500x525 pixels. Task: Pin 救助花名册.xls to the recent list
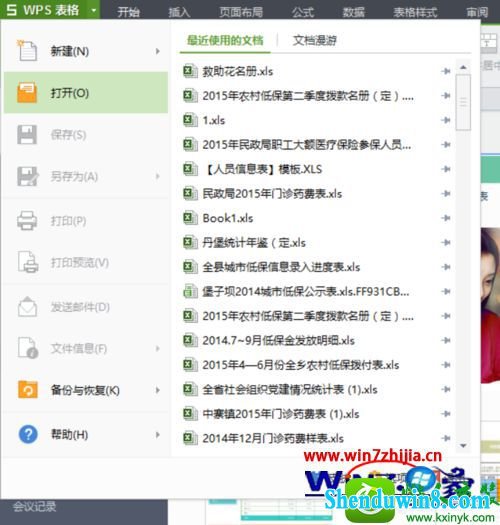(x=446, y=71)
